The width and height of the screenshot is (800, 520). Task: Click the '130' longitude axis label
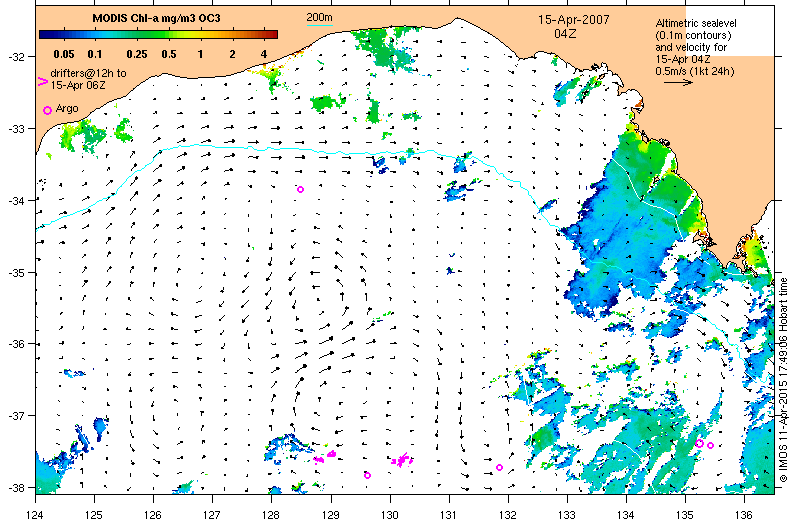click(390, 514)
